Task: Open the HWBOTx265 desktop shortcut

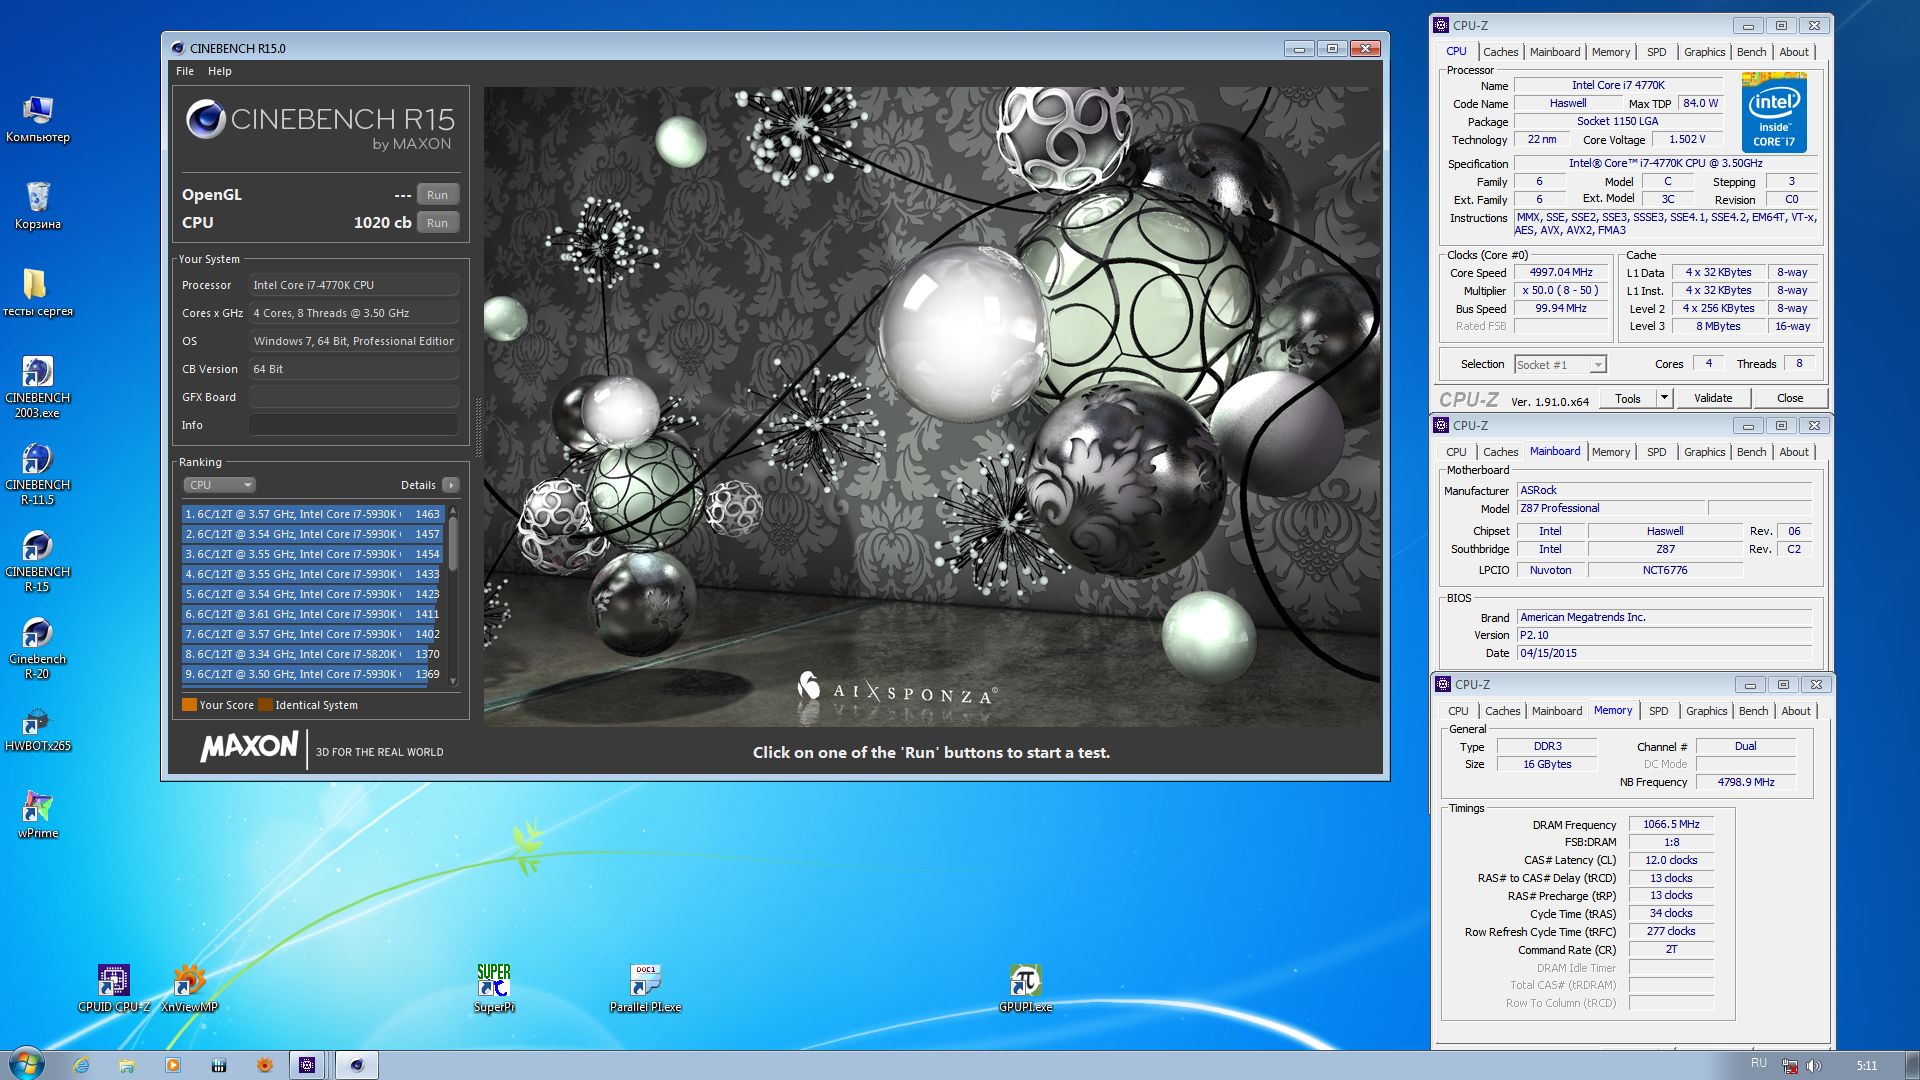Action: (37, 729)
